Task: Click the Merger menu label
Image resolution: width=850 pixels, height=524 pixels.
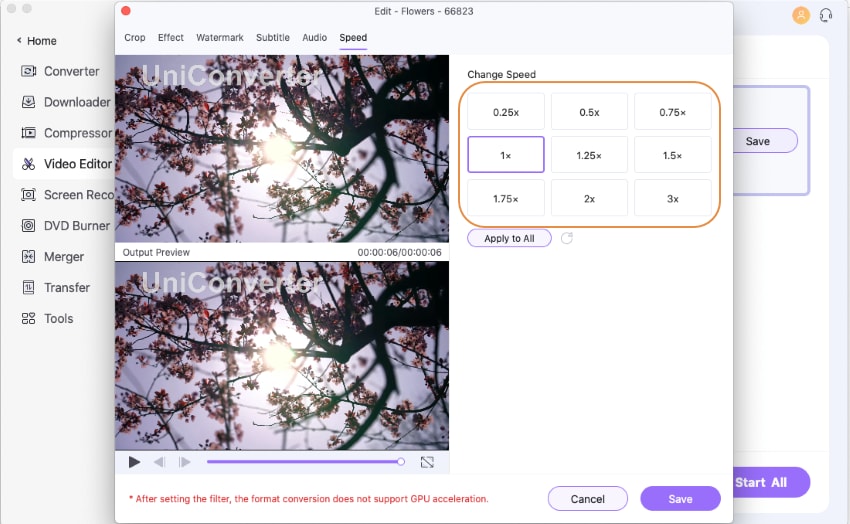Action: tap(64, 256)
